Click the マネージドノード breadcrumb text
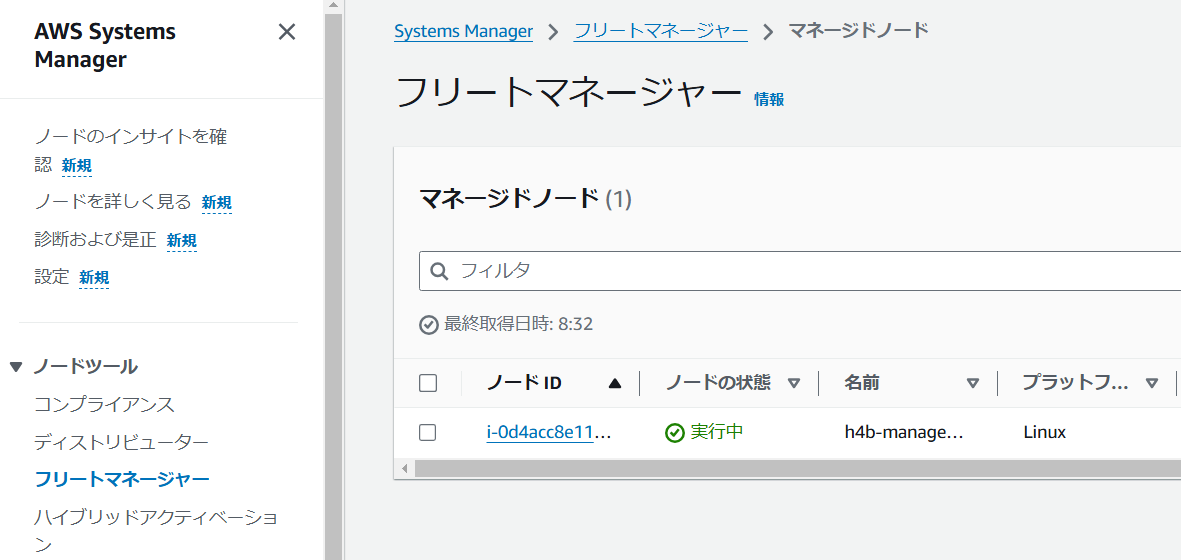The image size is (1181, 560). (858, 31)
